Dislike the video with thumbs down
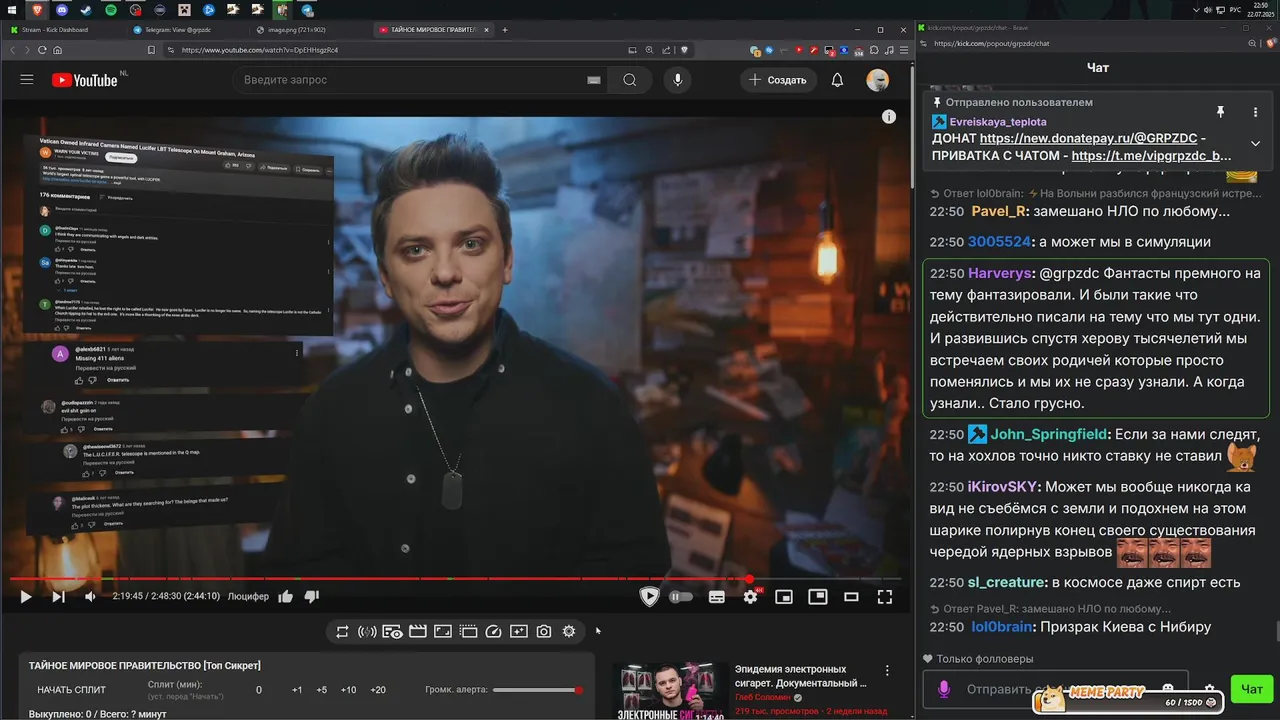The width and height of the screenshot is (1280, 720). click(x=311, y=597)
